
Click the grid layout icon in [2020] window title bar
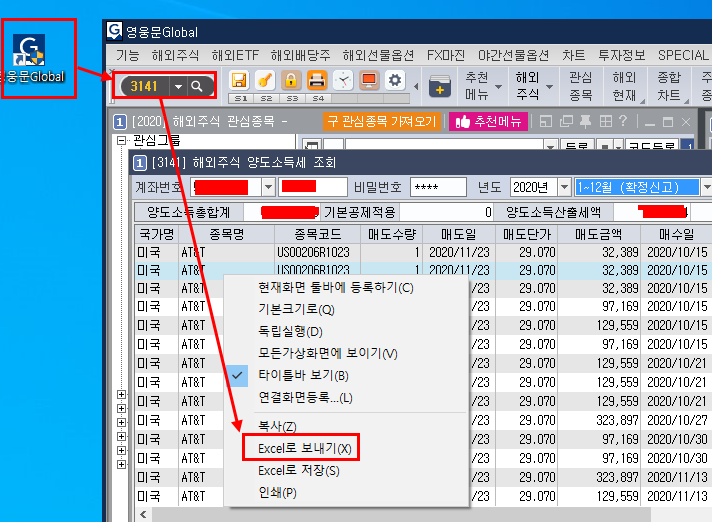tap(606, 121)
